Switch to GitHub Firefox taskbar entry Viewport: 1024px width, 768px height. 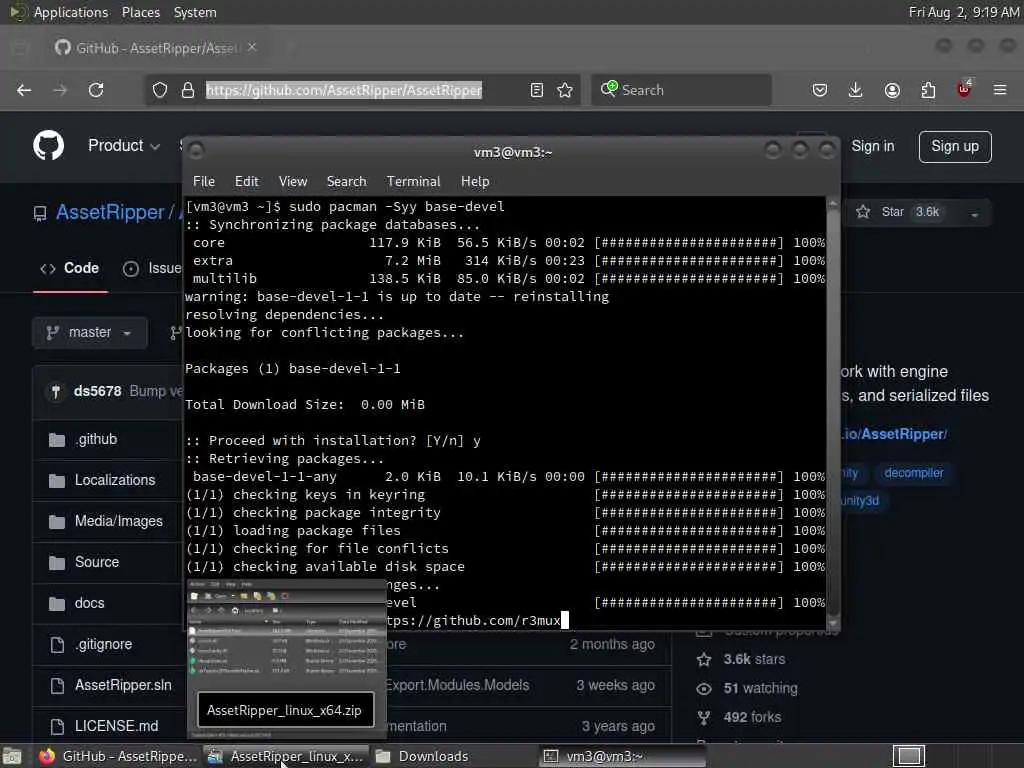[118, 756]
